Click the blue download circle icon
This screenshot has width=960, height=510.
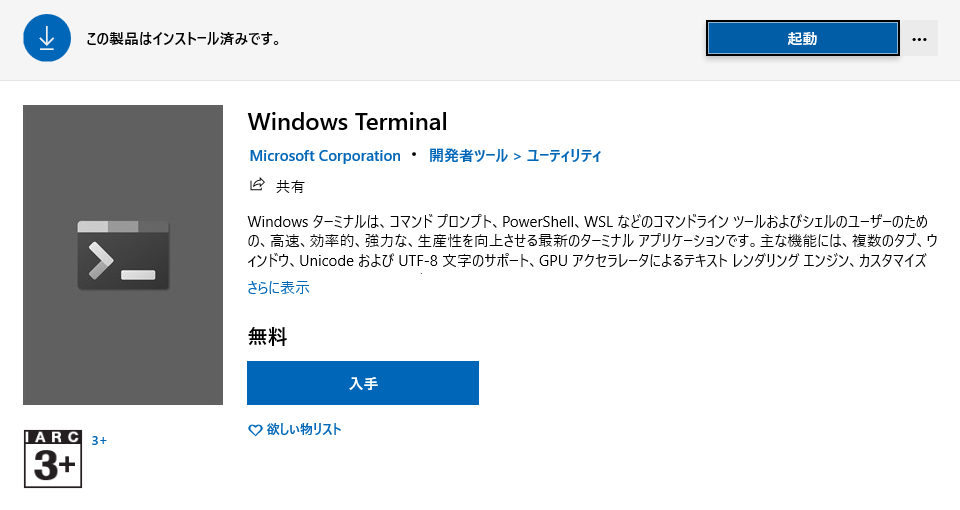[46, 38]
